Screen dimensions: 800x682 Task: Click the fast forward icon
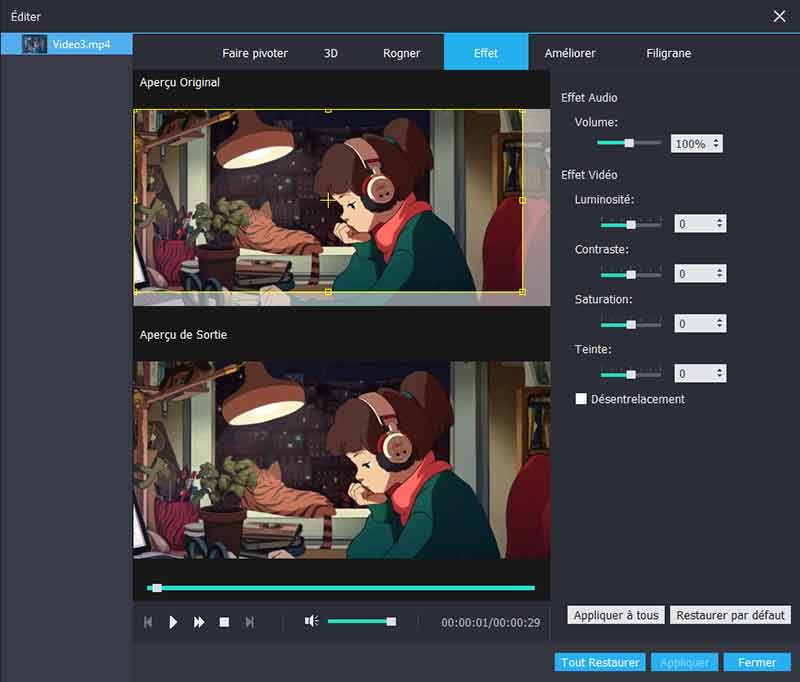[x=199, y=622]
